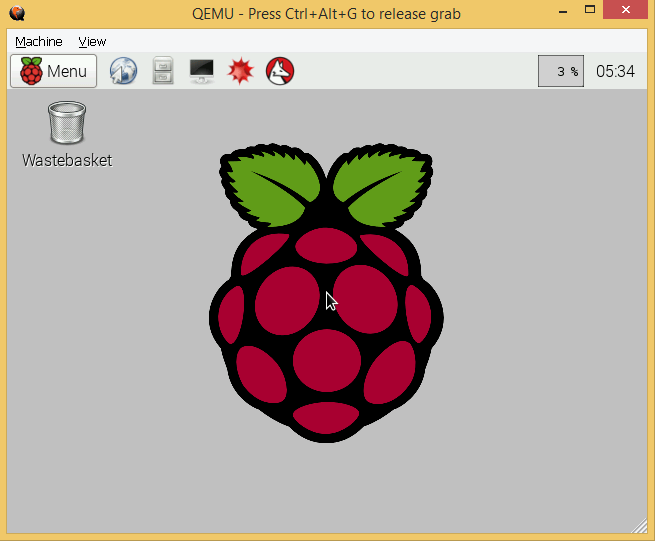Open the Raspberry Pi Menu button
Image resolution: width=655 pixels, height=541 pixels.
tap(53, 71)
